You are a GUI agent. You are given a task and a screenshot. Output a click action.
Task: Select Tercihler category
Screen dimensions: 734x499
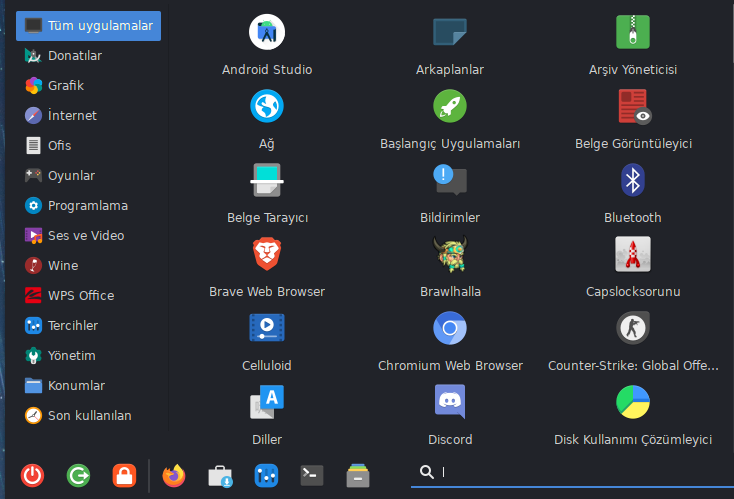[88, 325]
